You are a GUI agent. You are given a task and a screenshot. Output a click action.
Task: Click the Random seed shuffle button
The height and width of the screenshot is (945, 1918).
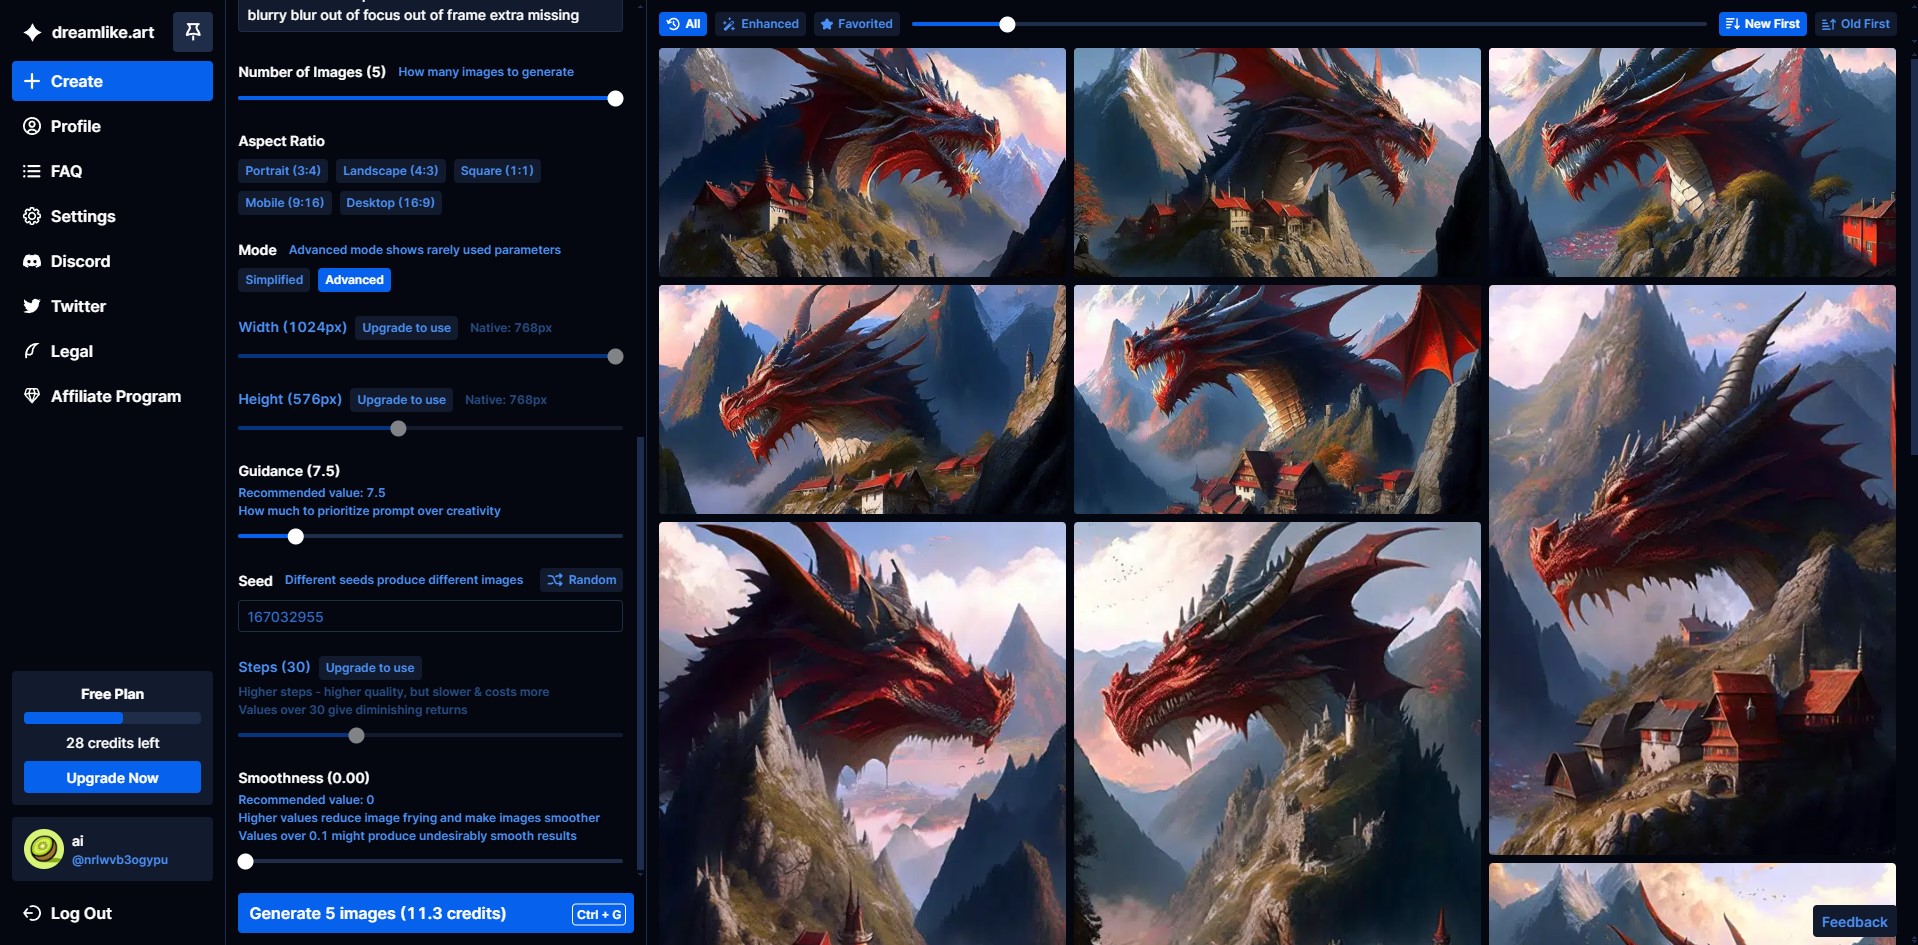coord(582,580)
